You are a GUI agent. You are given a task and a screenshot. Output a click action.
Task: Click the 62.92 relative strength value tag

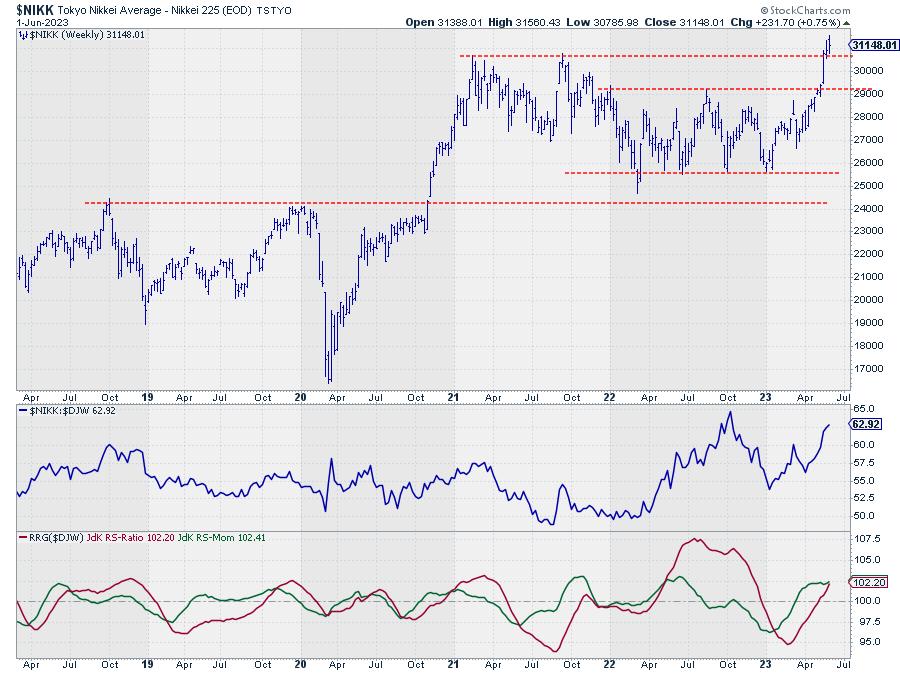click(866, 424)
